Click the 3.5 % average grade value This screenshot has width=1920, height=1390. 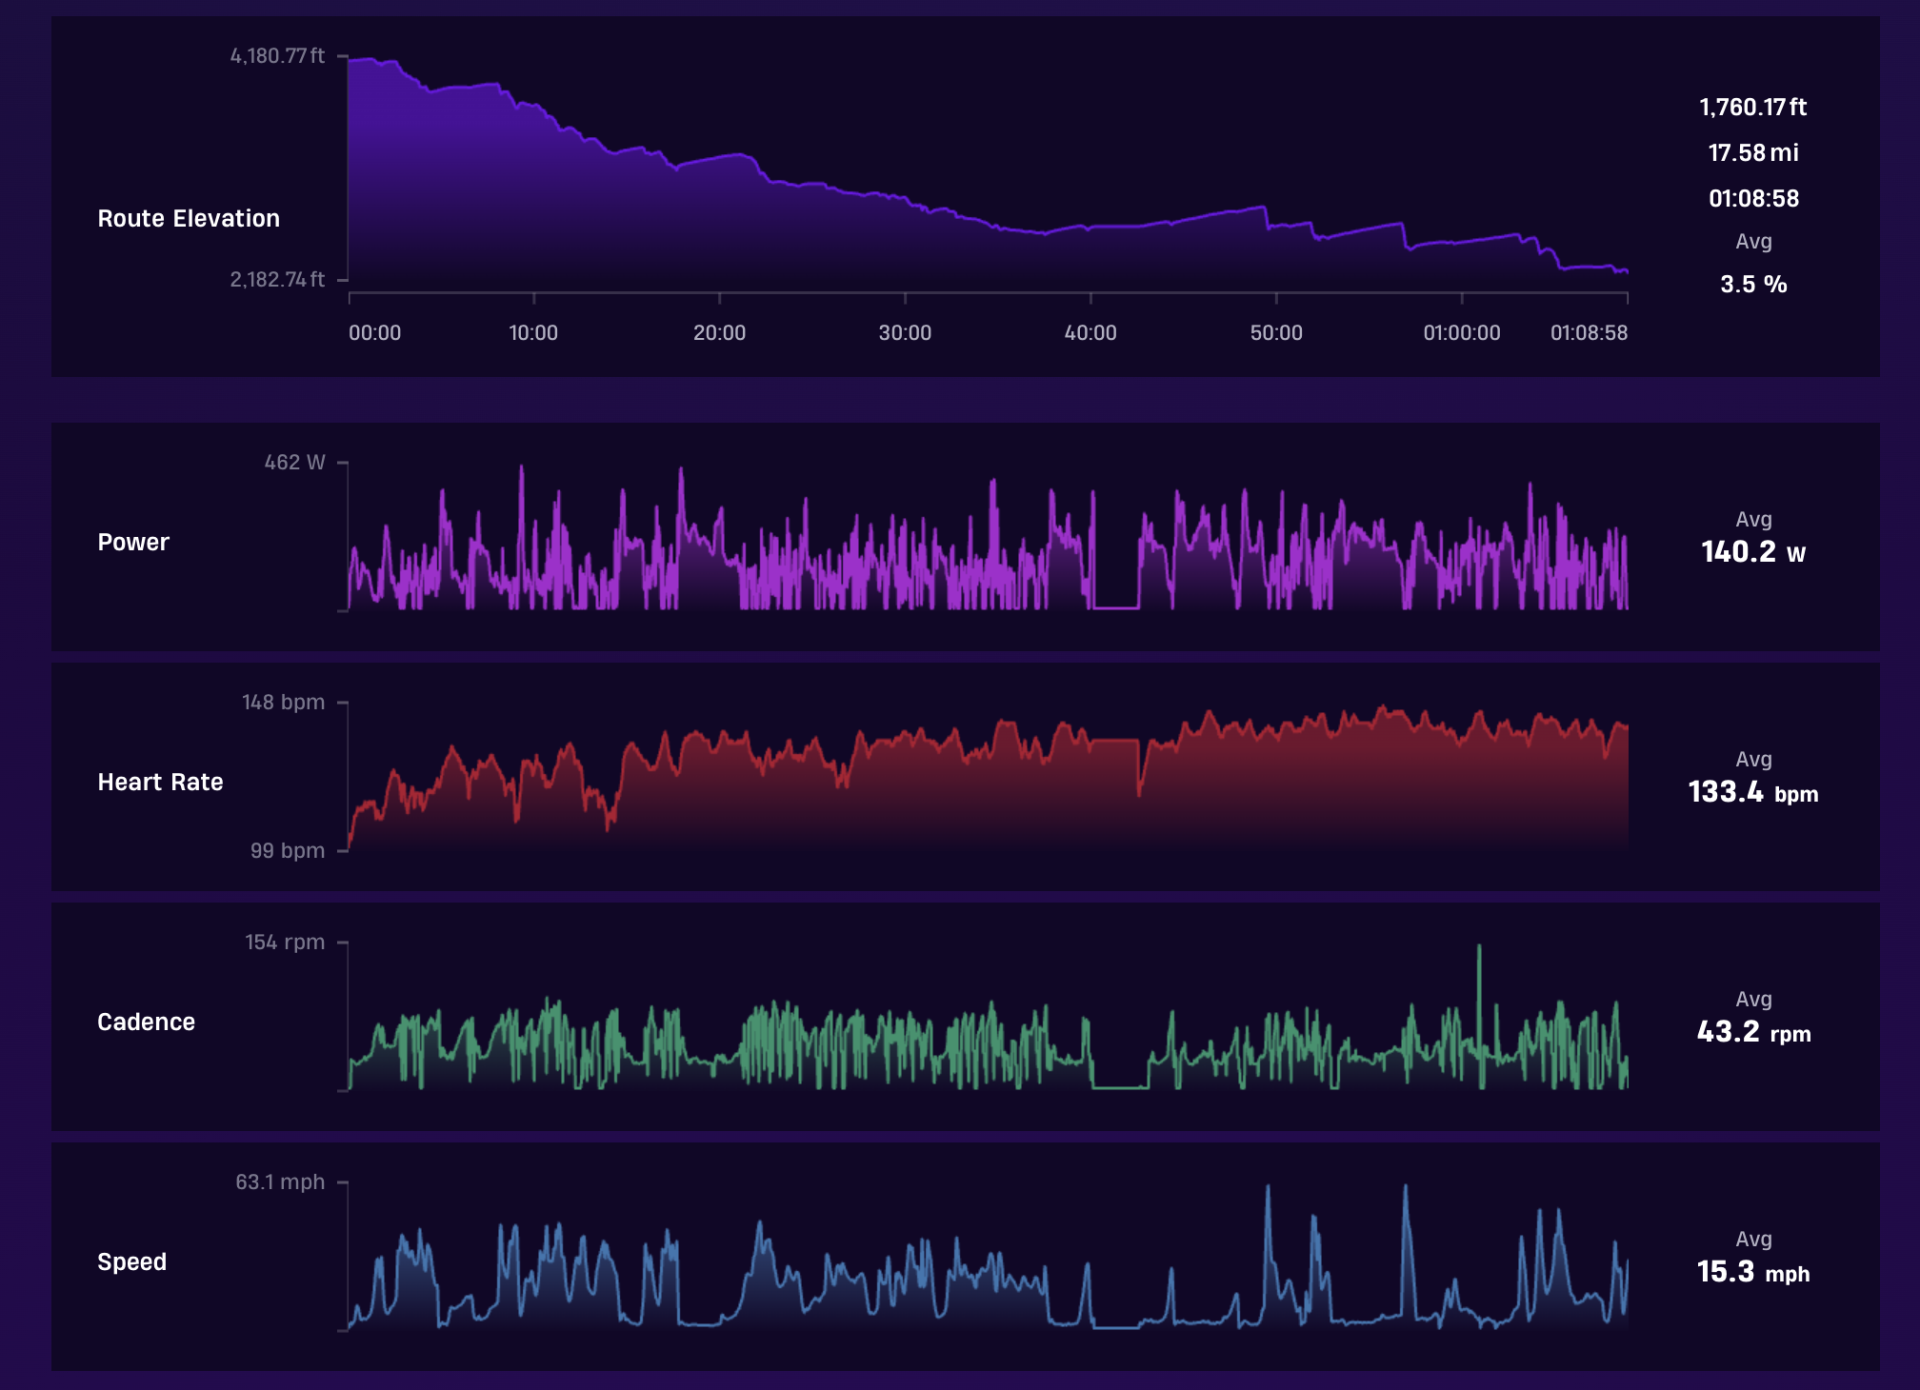point(1753,285)
